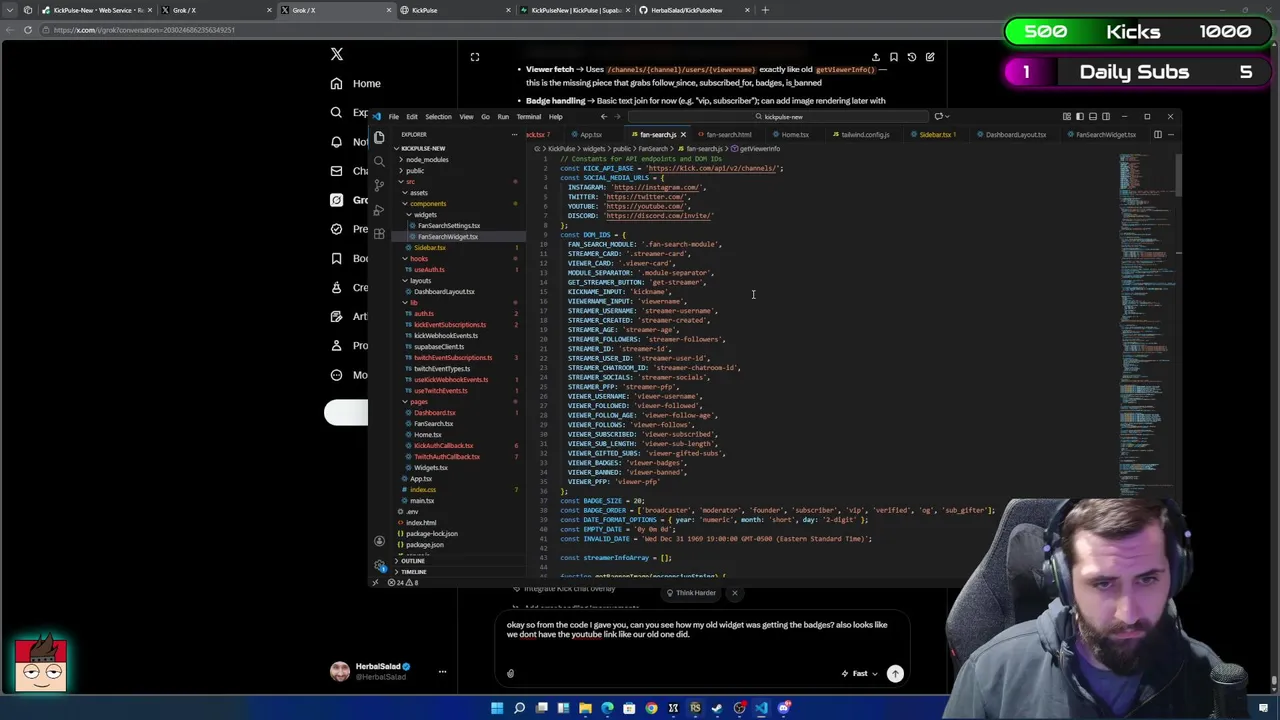Click the Grok message text input
The height and width of the screenshot is (720, 1280).
pos(697,630)
